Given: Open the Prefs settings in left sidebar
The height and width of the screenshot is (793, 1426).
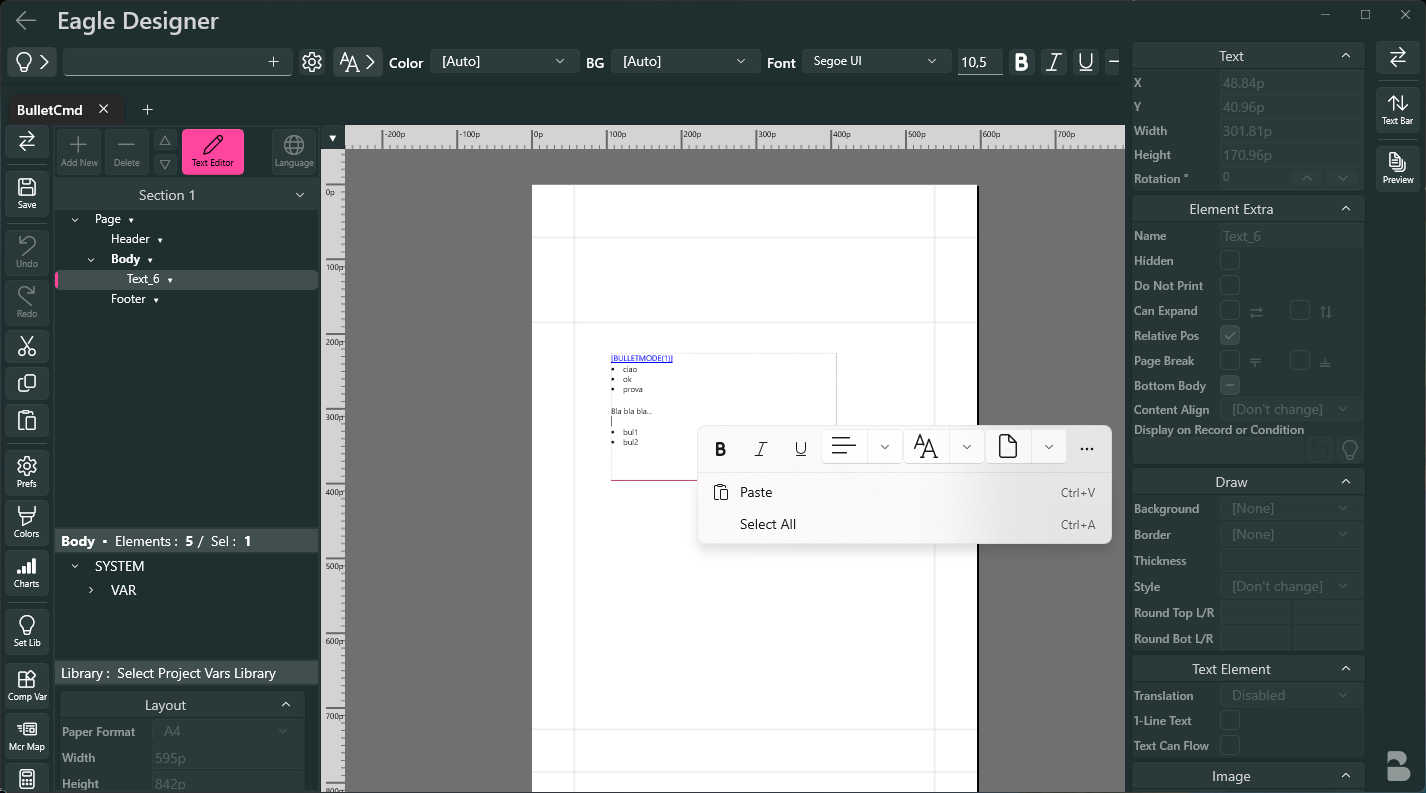Looking at the screenshot, I should tap(26, 471).
